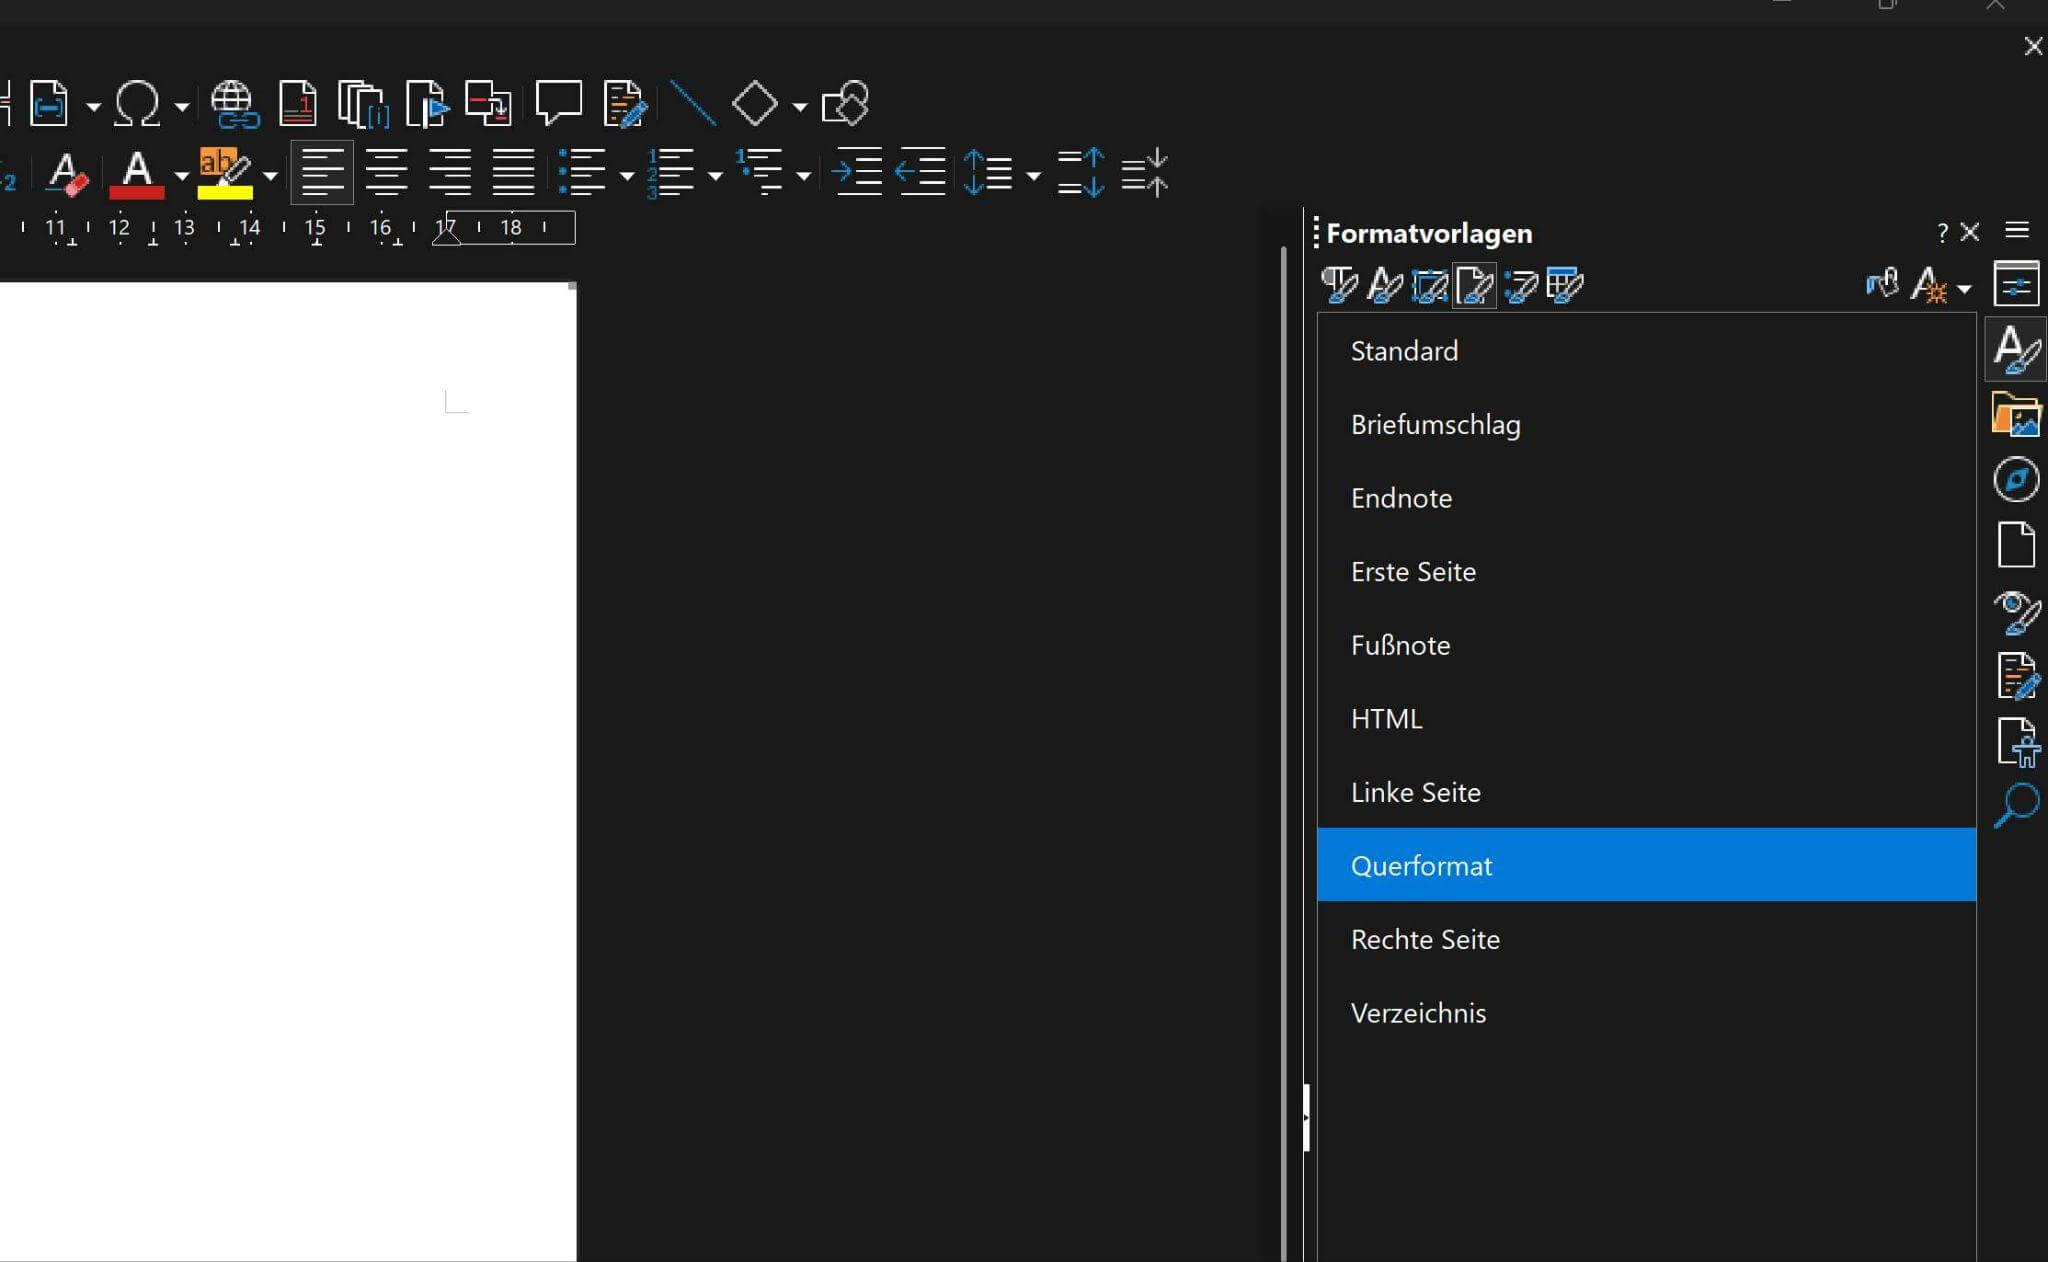Insert a special character with Omega icon
This screenshot has width=2048, height=1262.
point(137,104)
